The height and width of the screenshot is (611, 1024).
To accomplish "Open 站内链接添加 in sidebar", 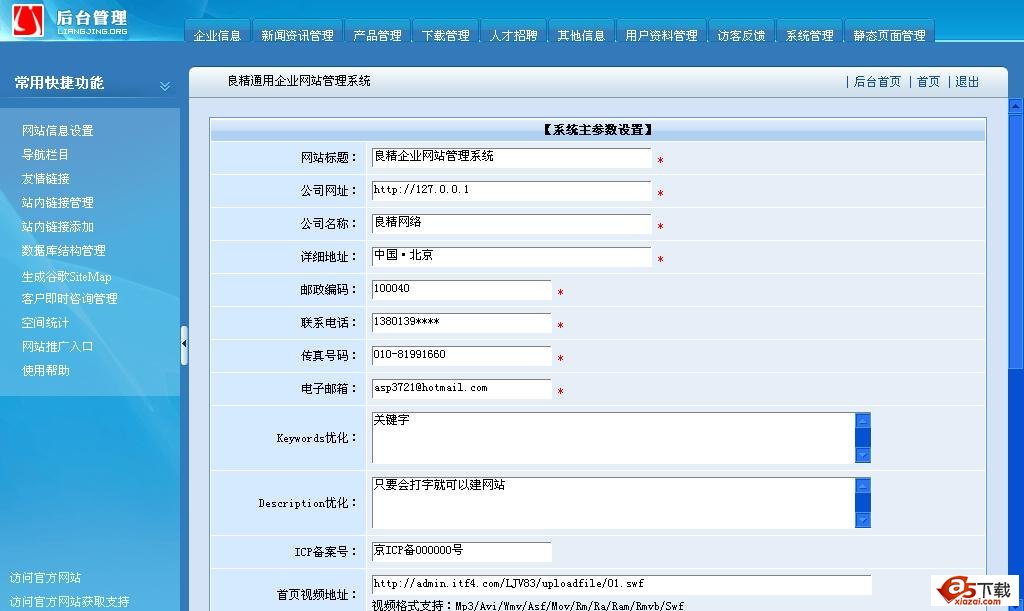I will pos(57,227).
